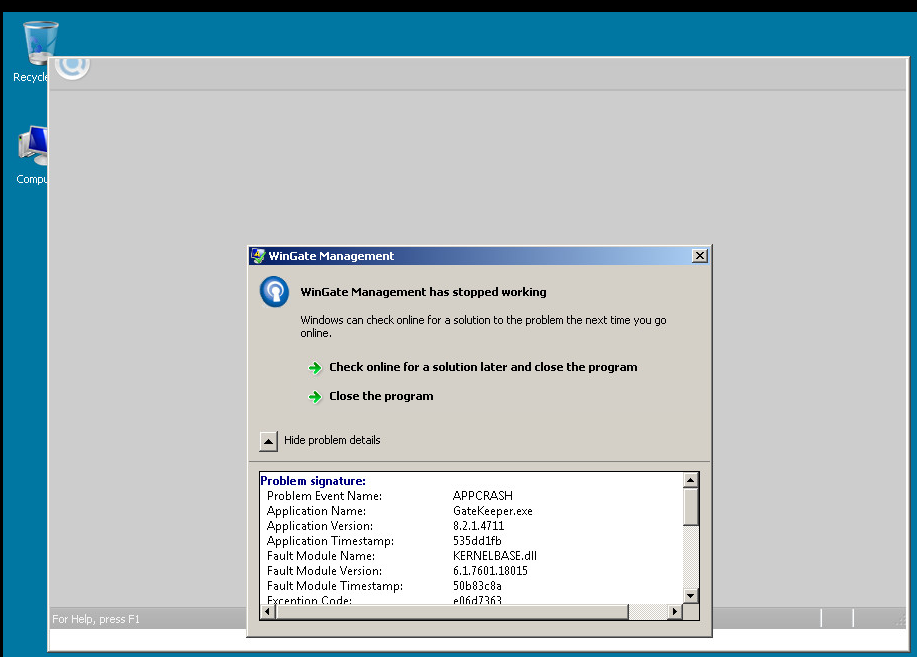This screenshot has height=657, width=917.
Task: Click green arrow beside Check online option
Action: point(315,367)
